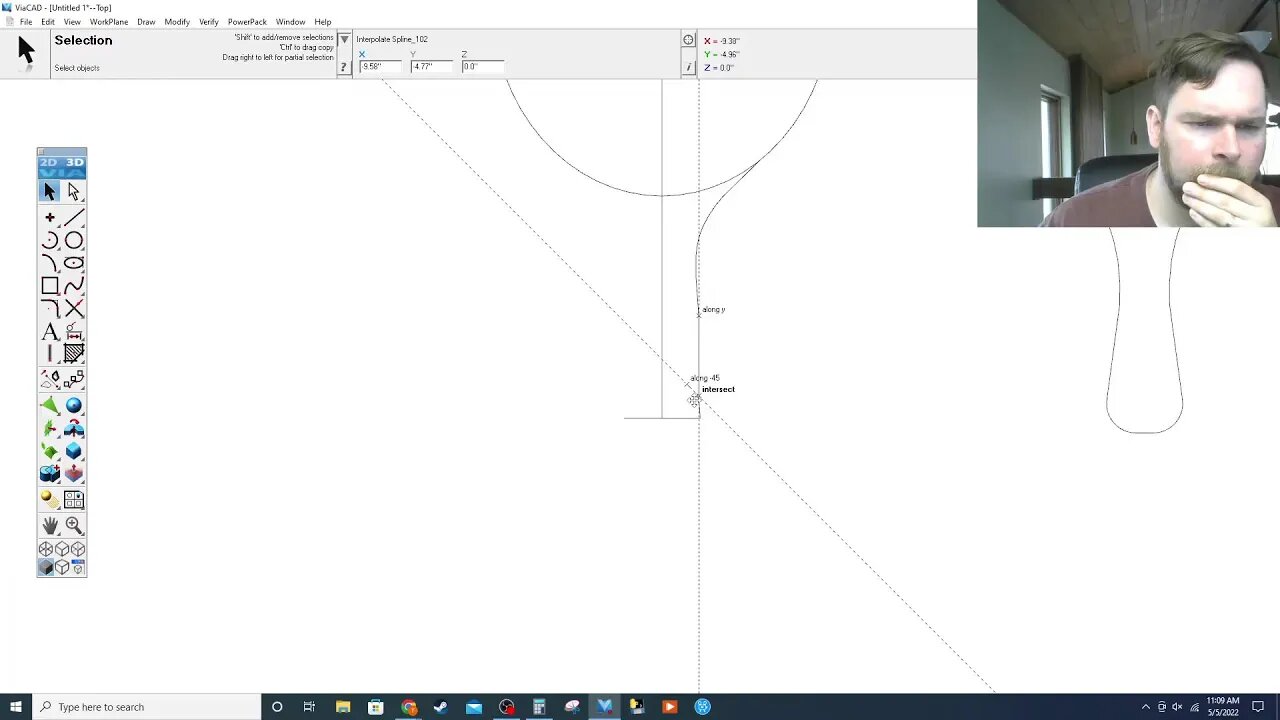Toggle the 2D/3D VIA palette header
Viewport: 1280px width, 720px height.
tap(62, 167)
